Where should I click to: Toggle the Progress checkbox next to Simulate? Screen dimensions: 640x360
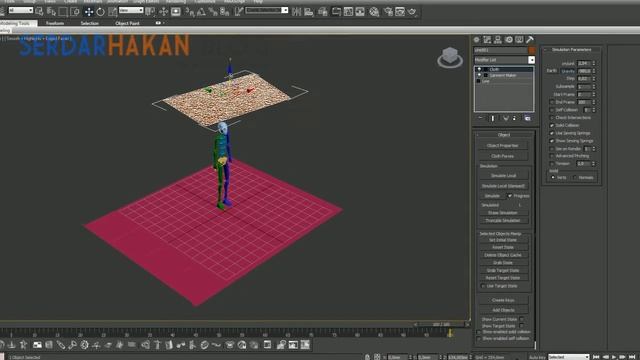(x=509, y=196)
